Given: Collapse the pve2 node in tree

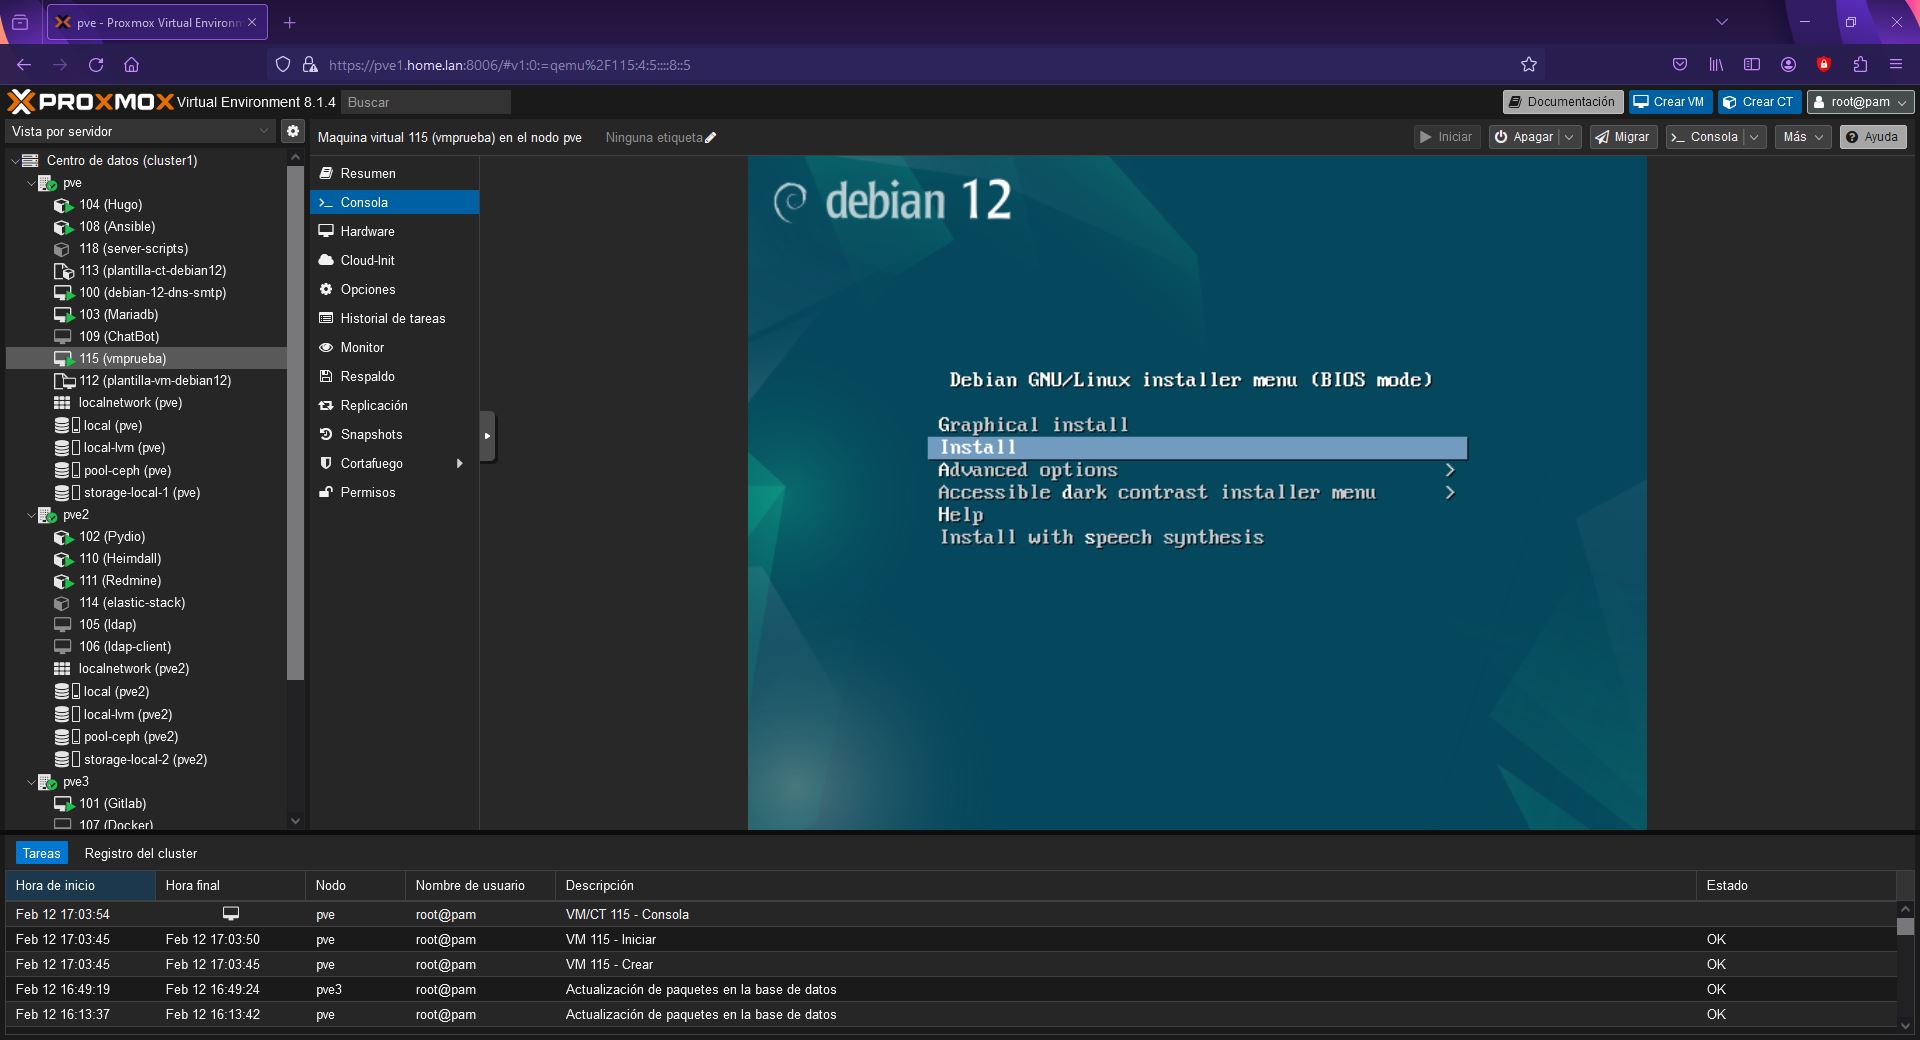Looking at the screenshot, I should coord(30,515).
